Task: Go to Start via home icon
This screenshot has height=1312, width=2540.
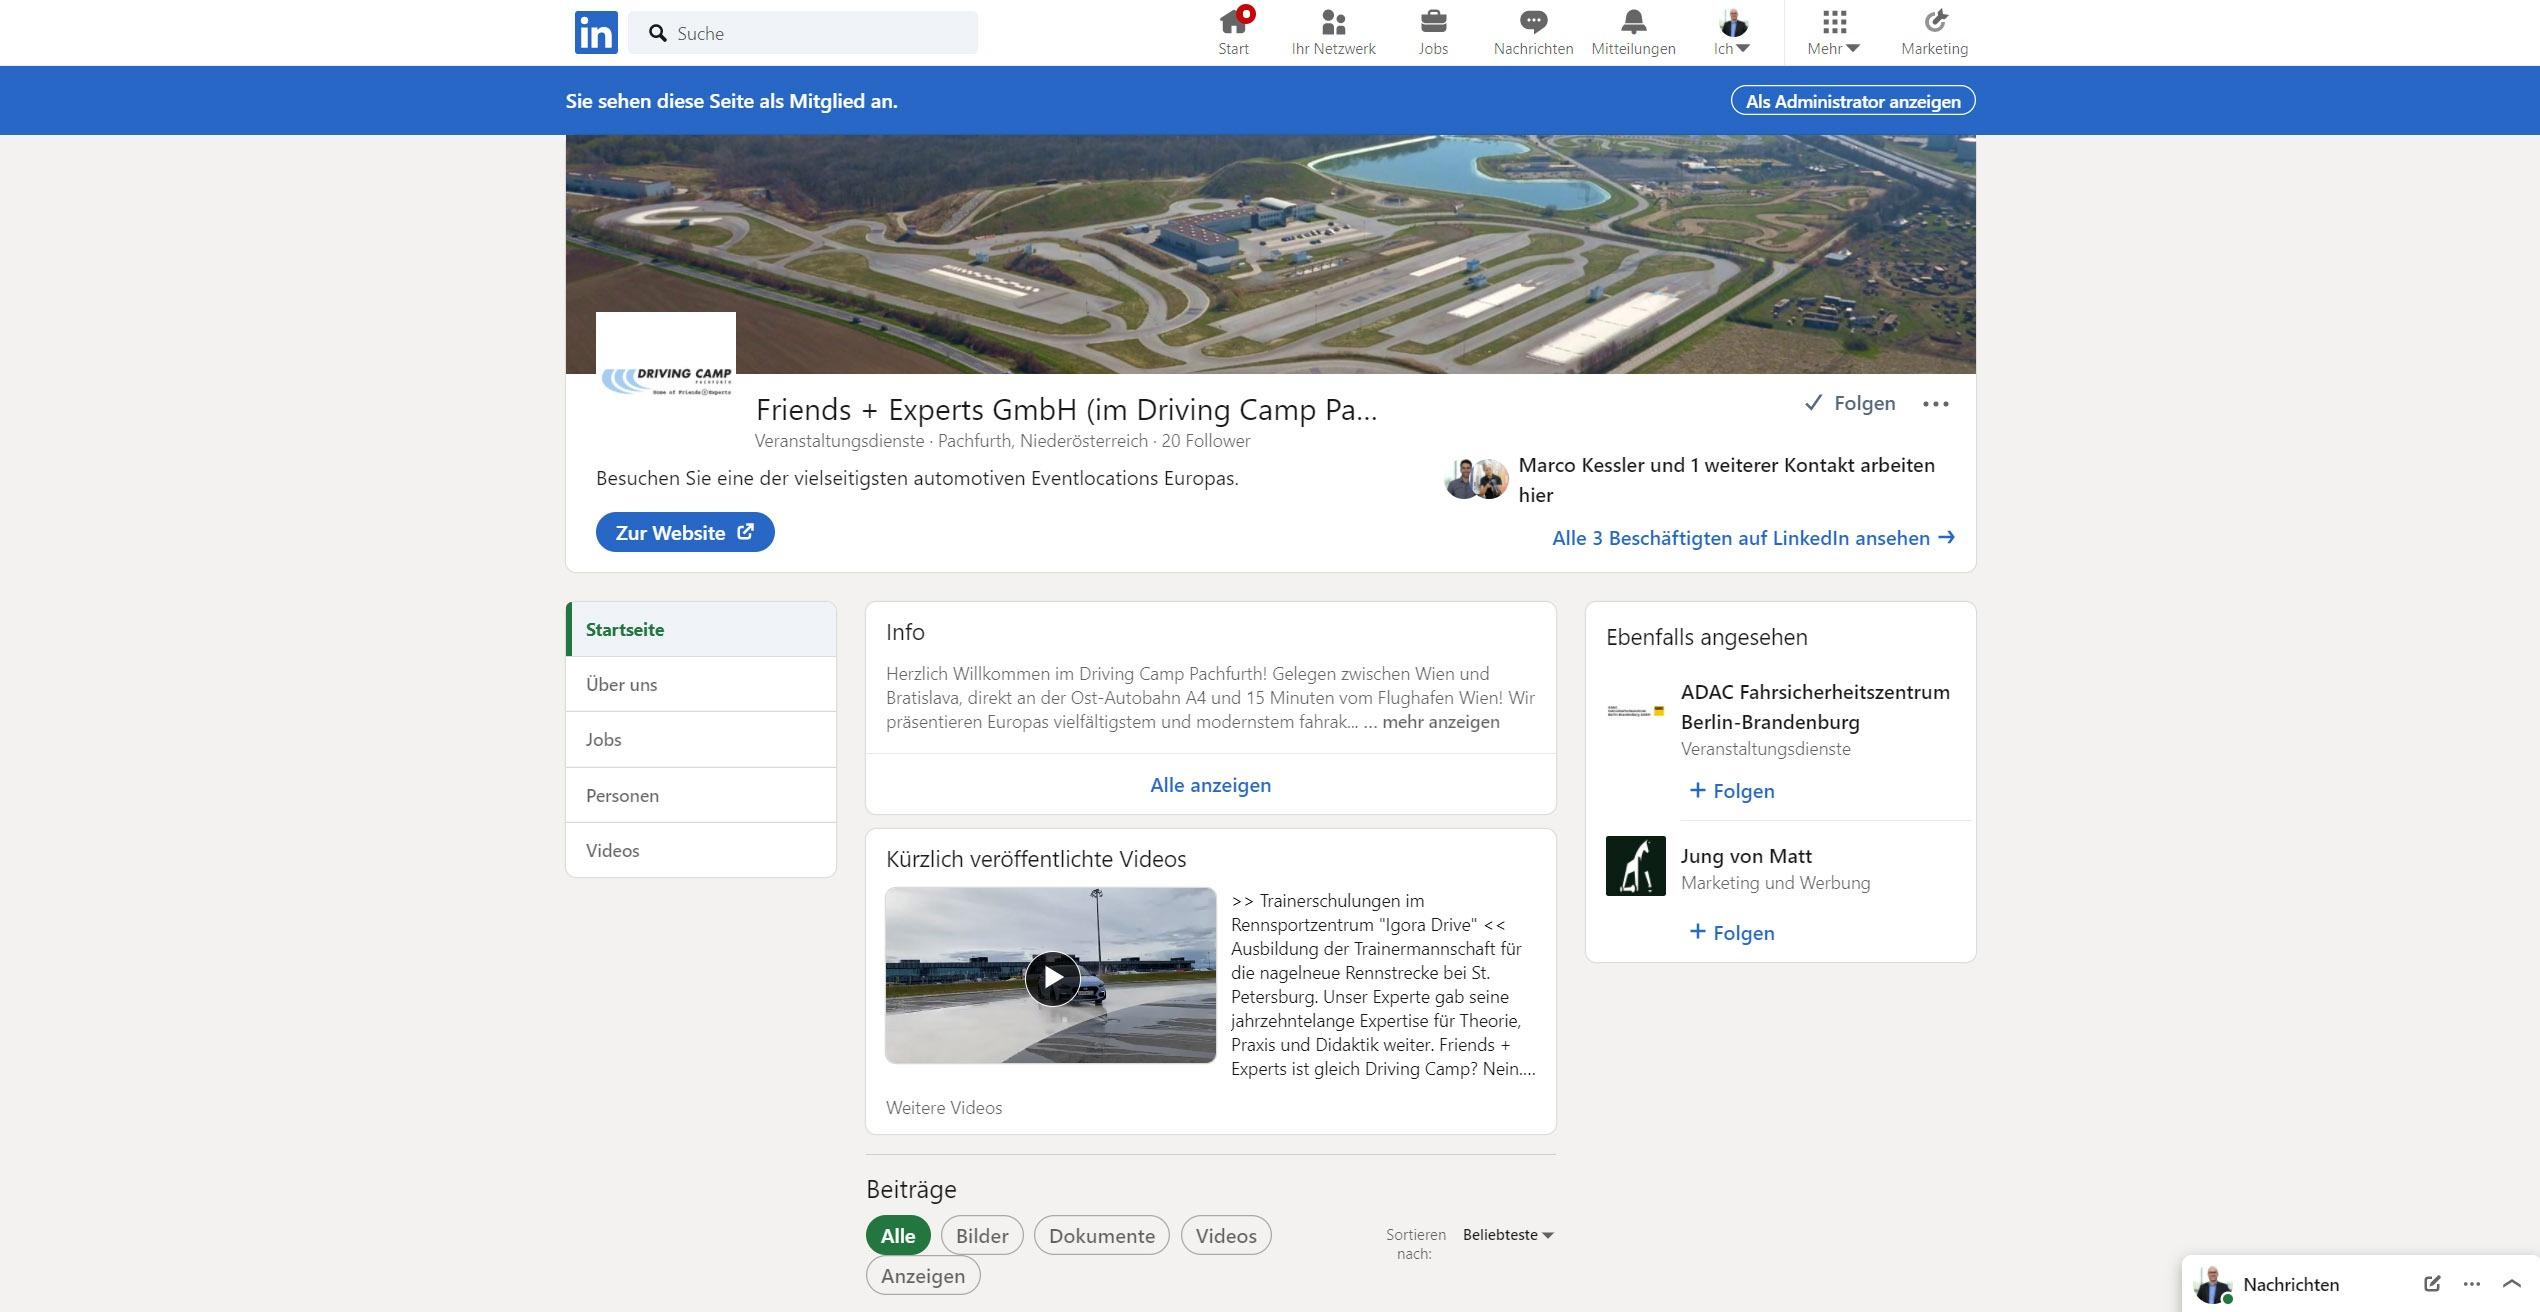Action: point(1233,32)
